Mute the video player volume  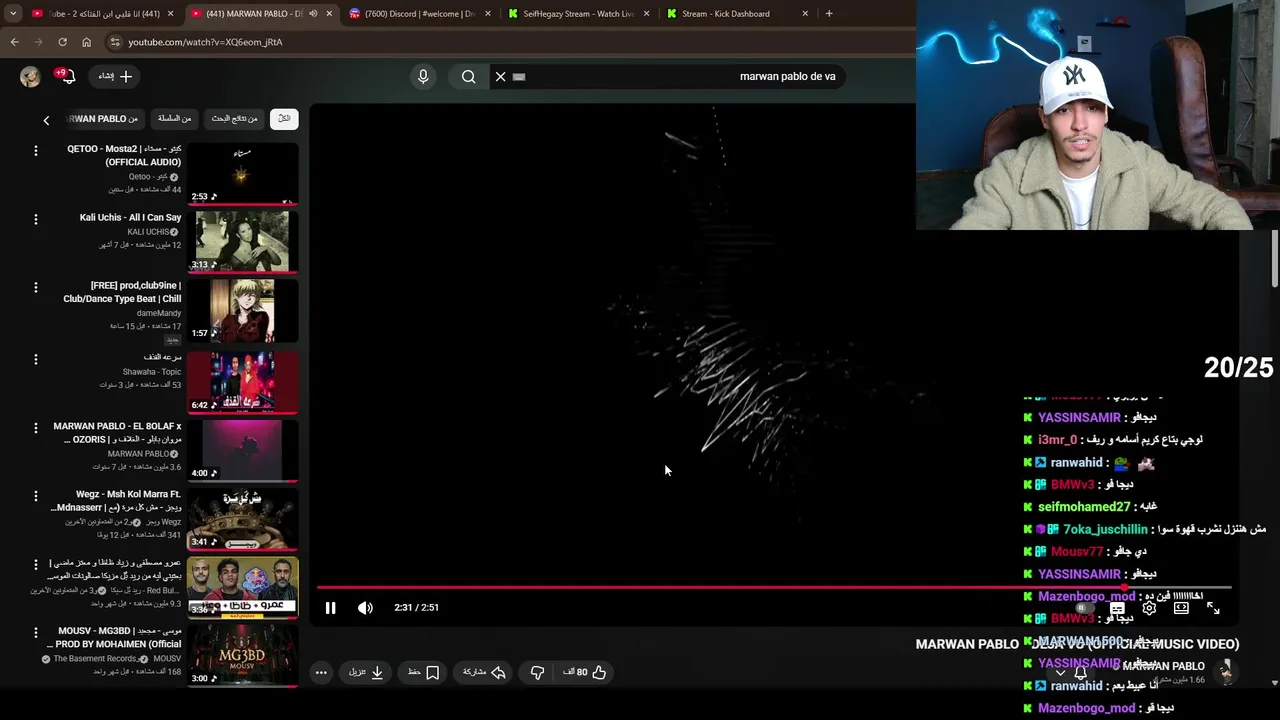point(365,607)
